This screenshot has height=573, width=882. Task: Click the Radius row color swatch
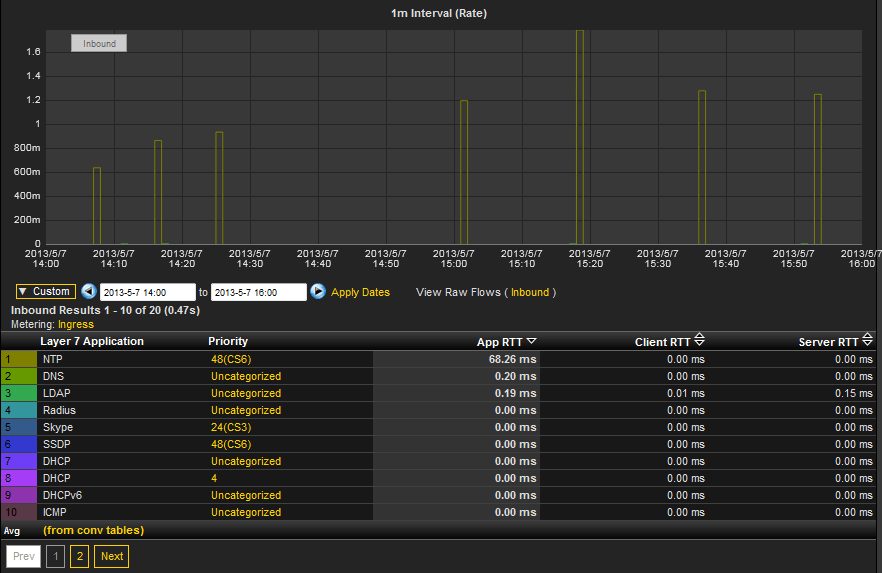click(19, 410)
